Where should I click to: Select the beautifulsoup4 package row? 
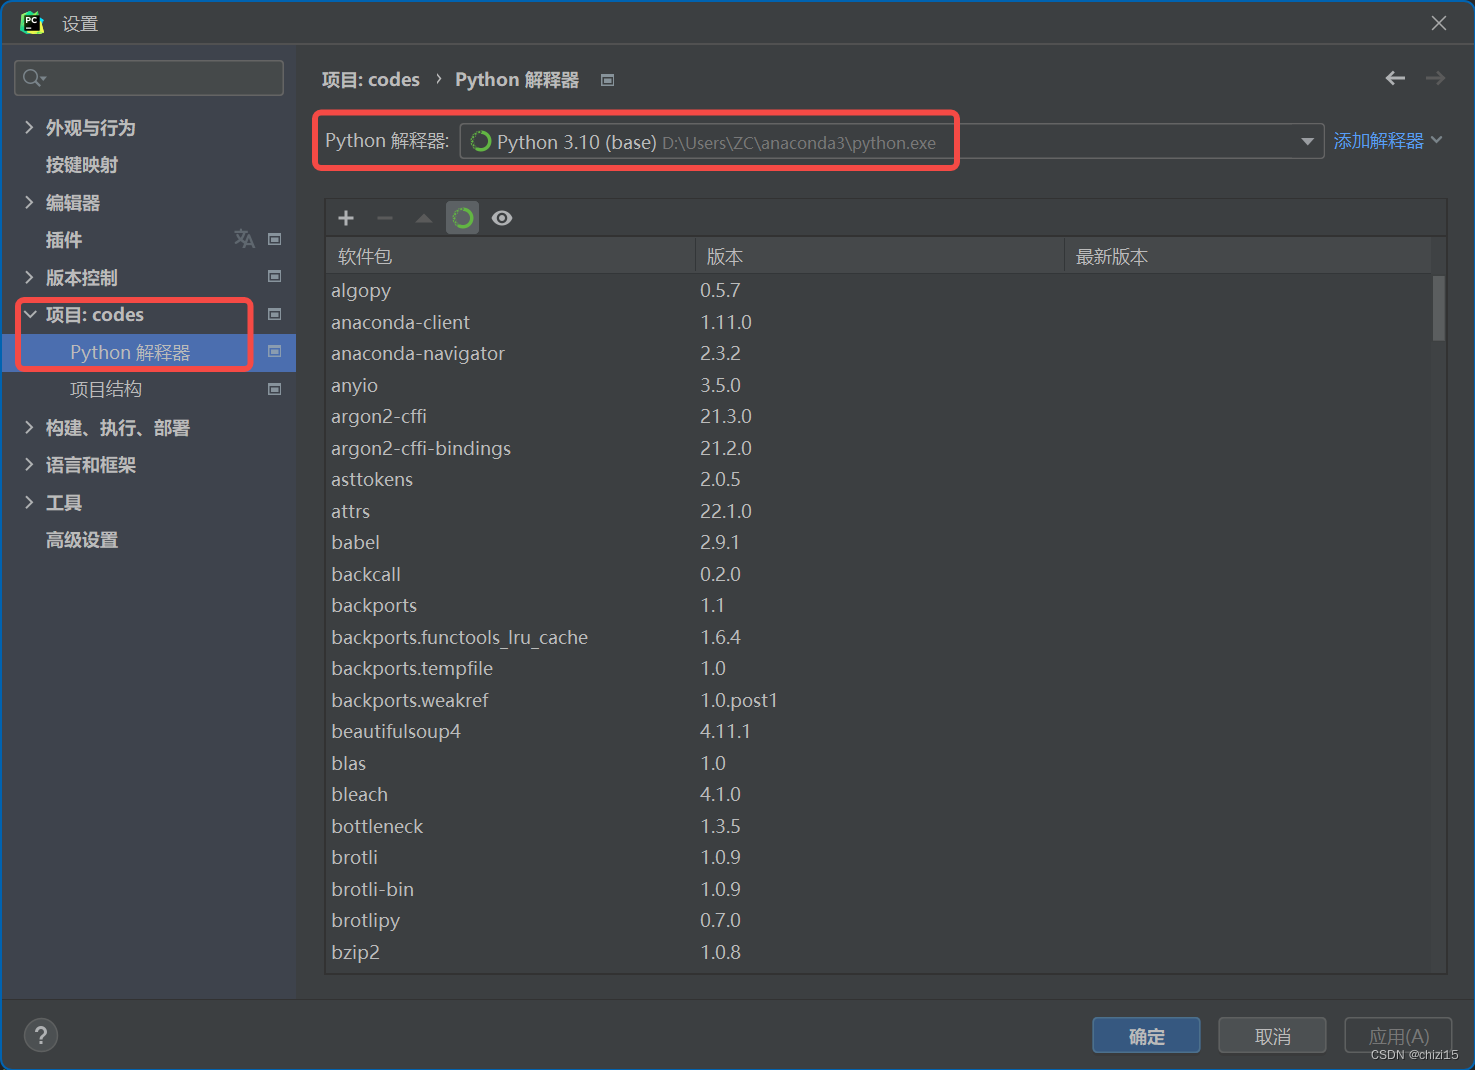pyautogui.click(x=878, y=731)
